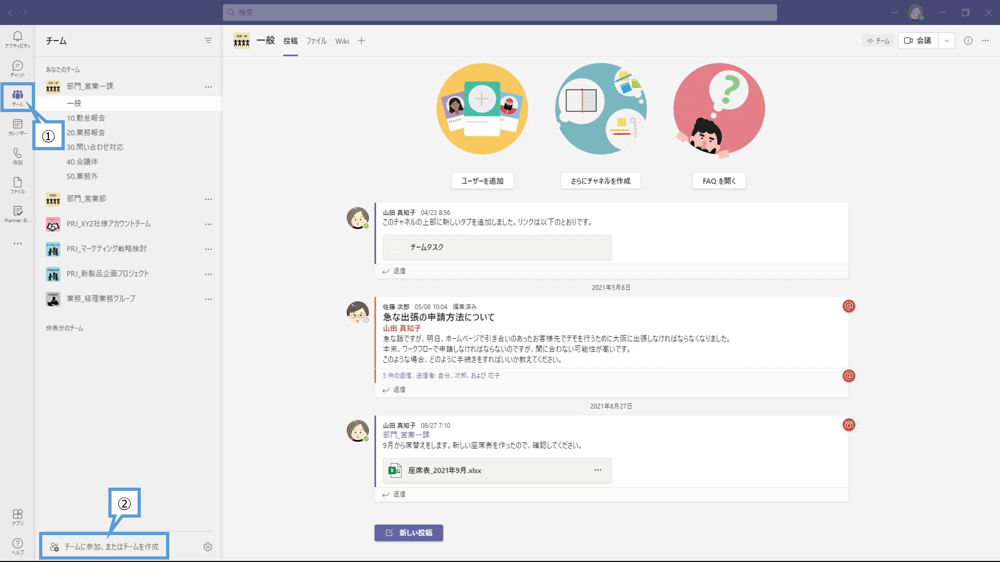Open manage teams gear icon
Viewport: 1000px width, 562px height.
pyautogui.click(x=207, y=547)
